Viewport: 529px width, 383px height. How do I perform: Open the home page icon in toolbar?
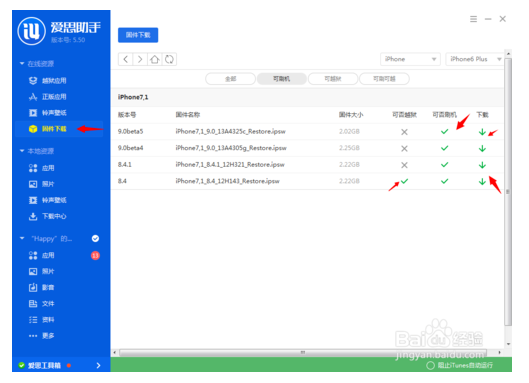pos(155,59)
